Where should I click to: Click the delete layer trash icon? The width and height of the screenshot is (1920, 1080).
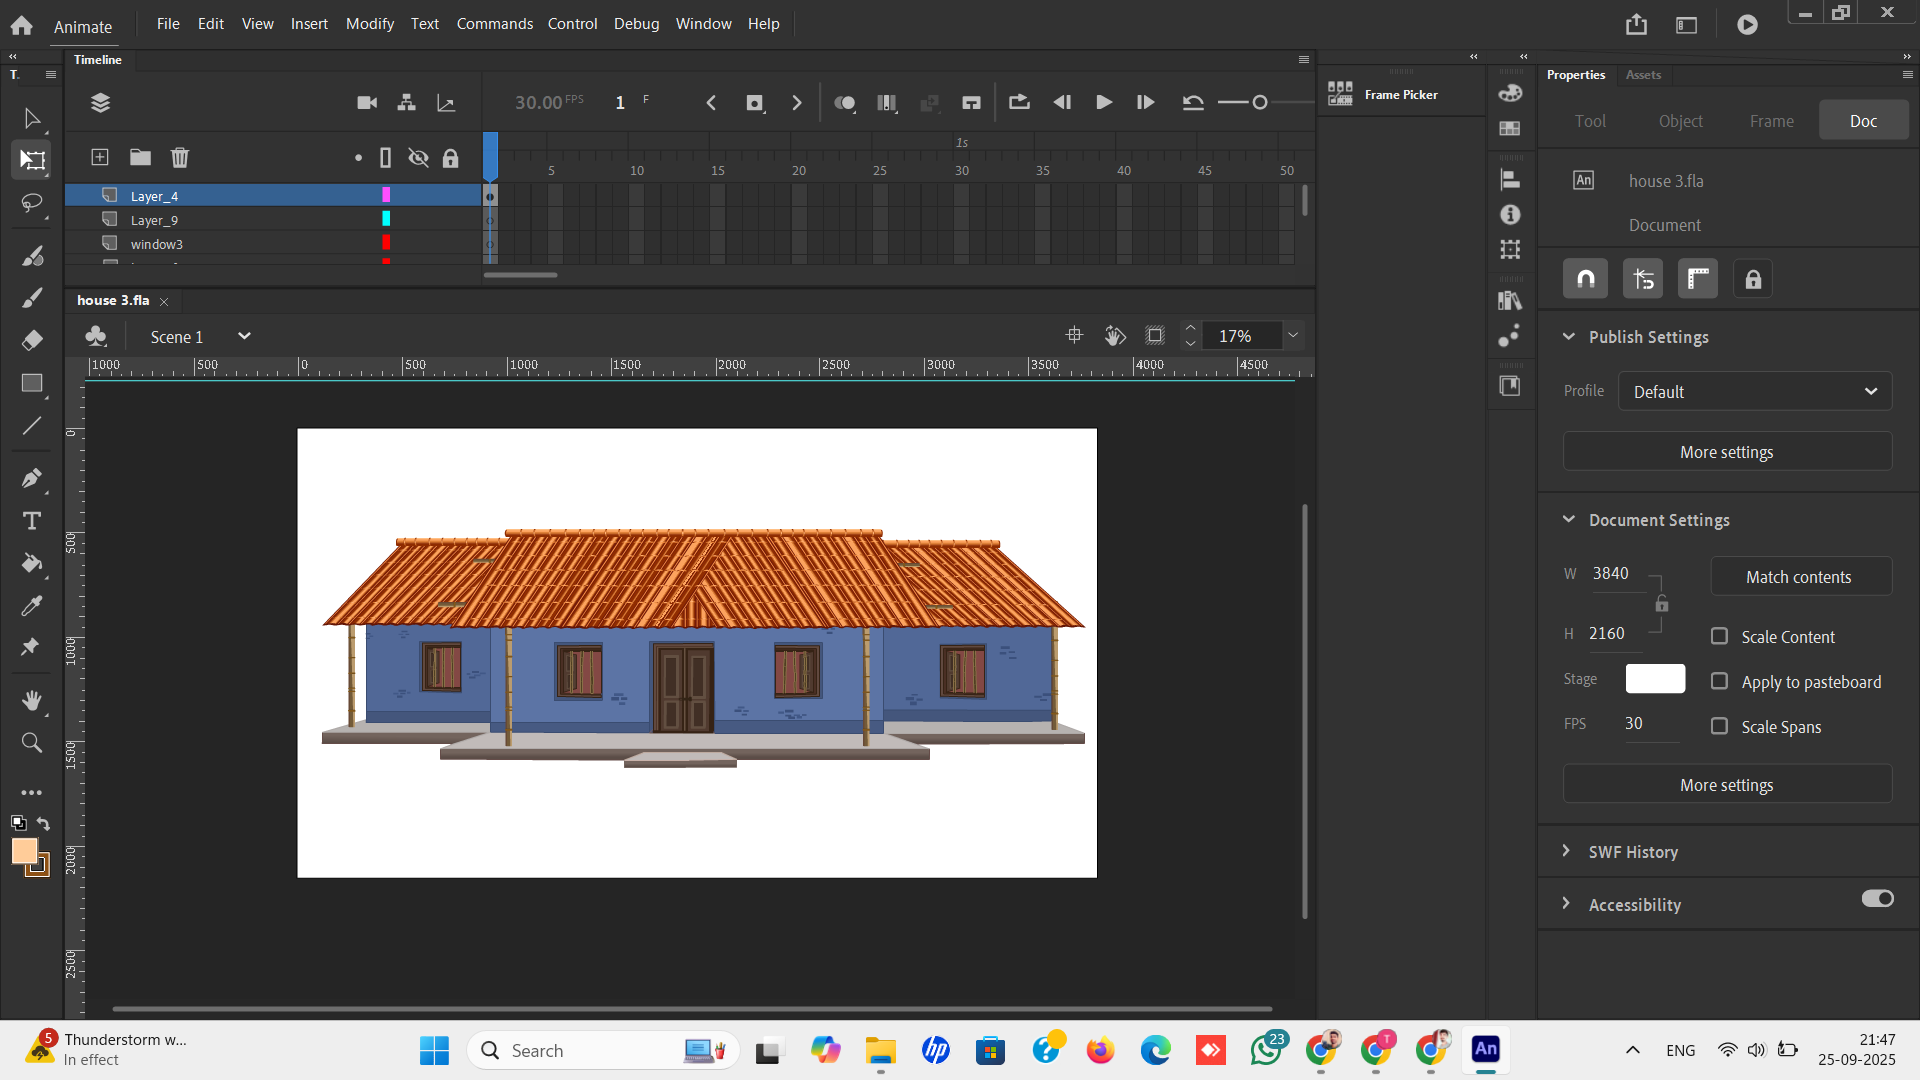pos(180,157)
